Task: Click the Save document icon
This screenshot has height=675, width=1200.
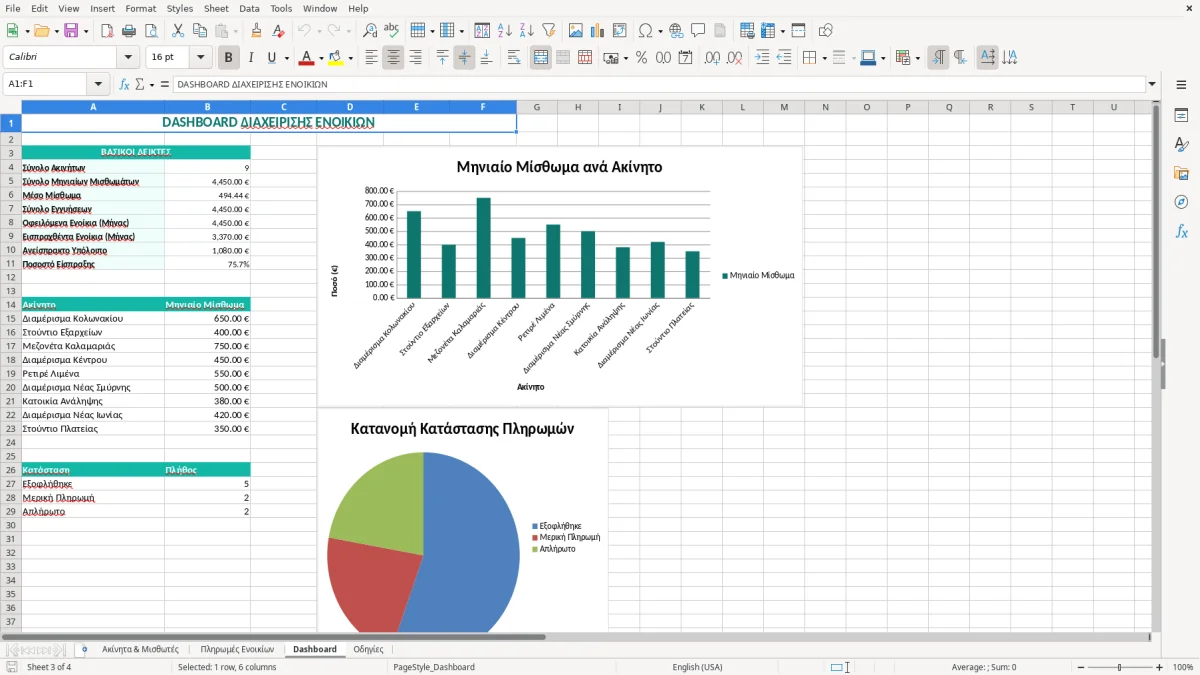Action: pyautogui.click(x=71, y=31)
